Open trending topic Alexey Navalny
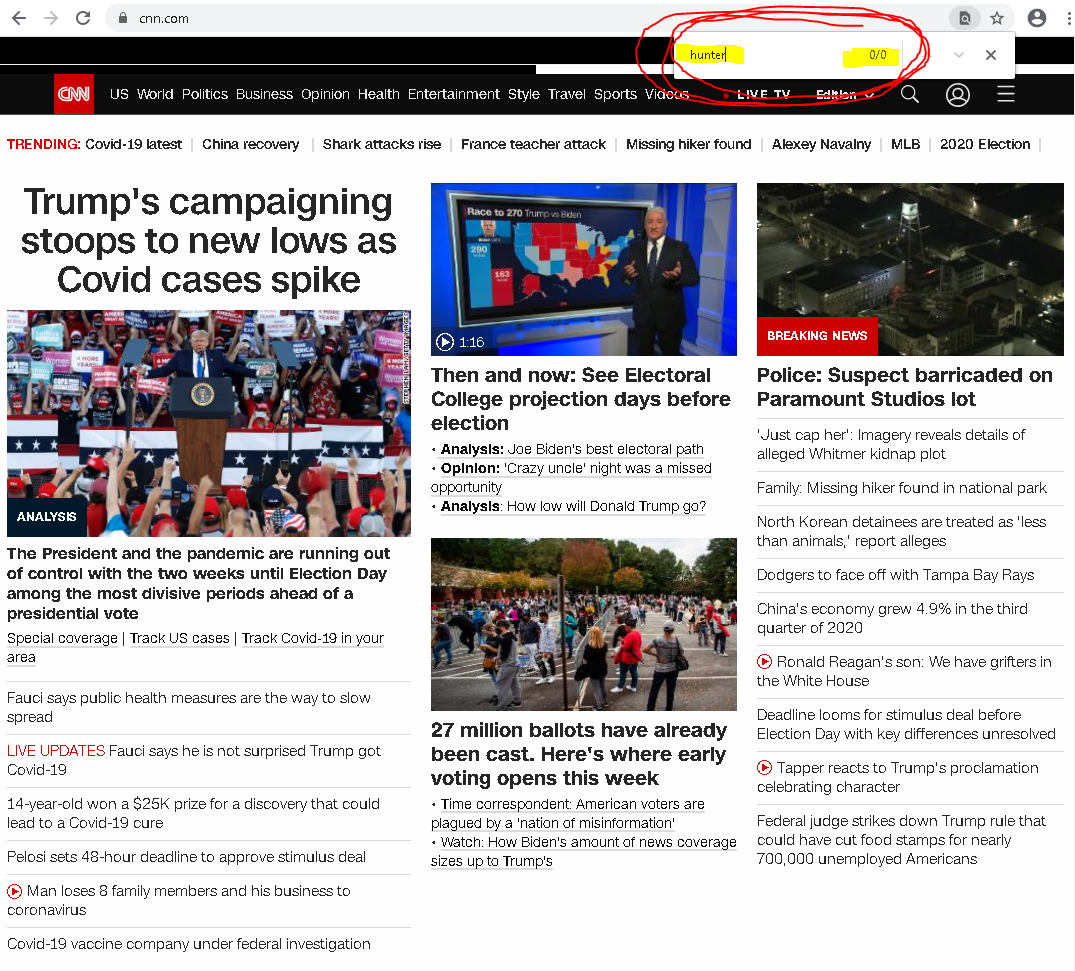Screen dimensions: 1075x971 pyautogui.click(x=821, y=145)
